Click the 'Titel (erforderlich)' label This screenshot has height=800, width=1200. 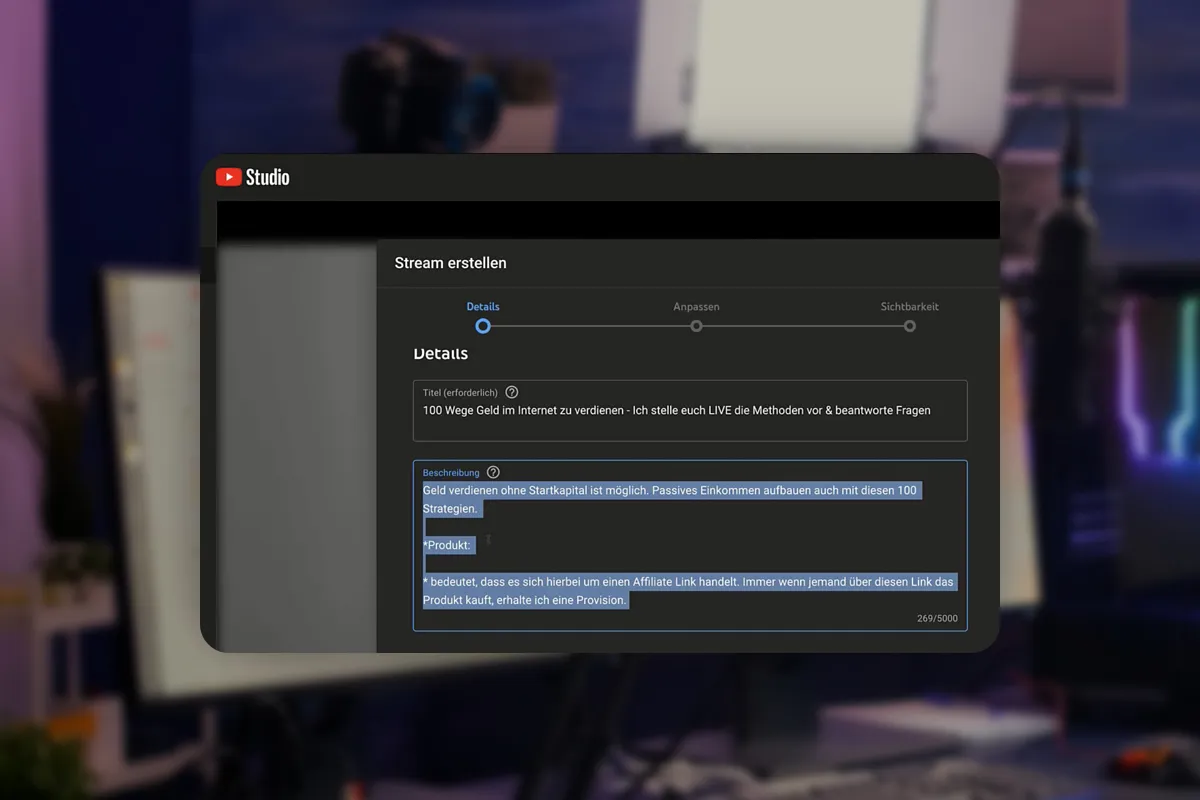coord(460,392)
